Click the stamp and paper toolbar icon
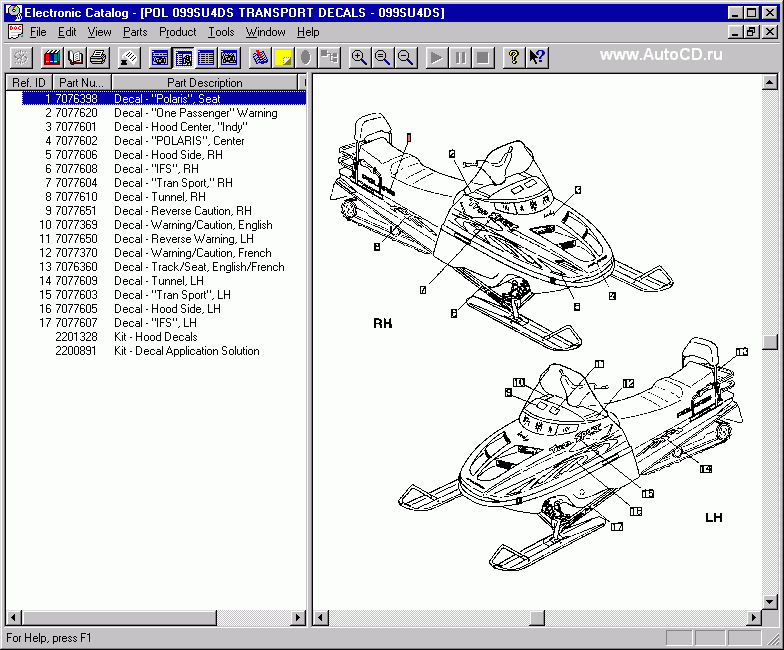Viewport: 784px width, 650px height. 129,58
